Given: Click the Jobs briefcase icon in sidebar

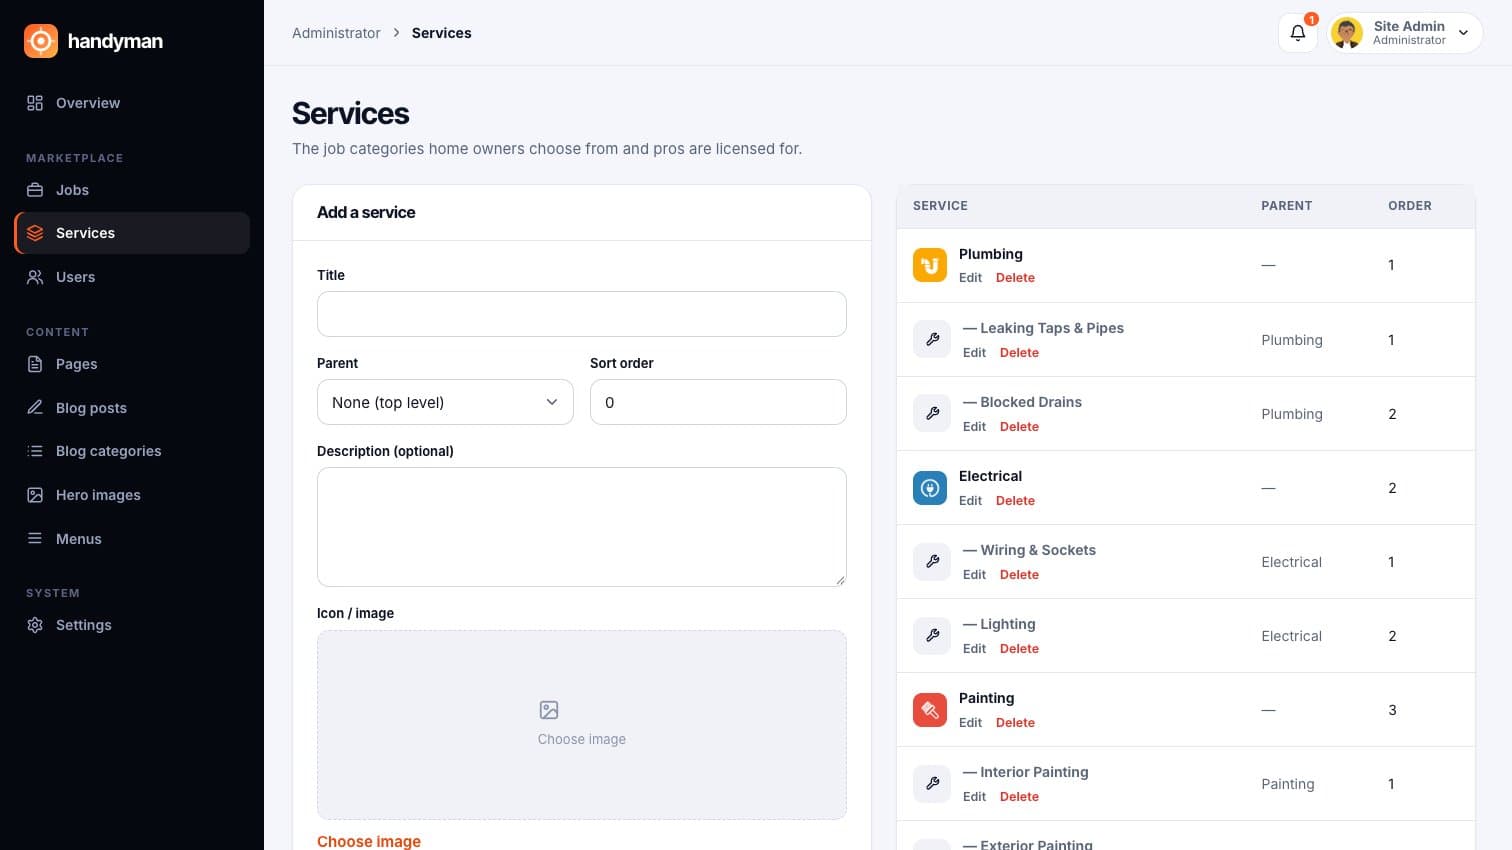Looking at the screenshot, I should point(35,190).
